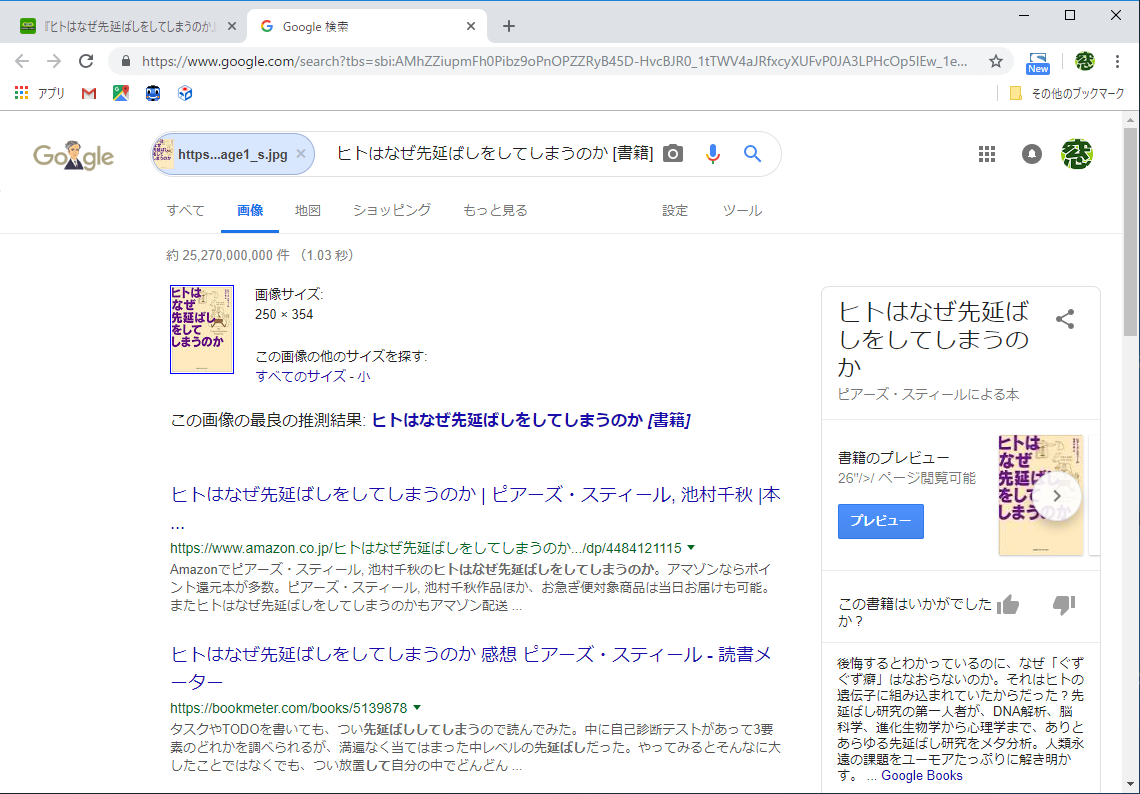Reload the current page
The height and width of the screenshot is (794, 1140).
coord(86,60)
